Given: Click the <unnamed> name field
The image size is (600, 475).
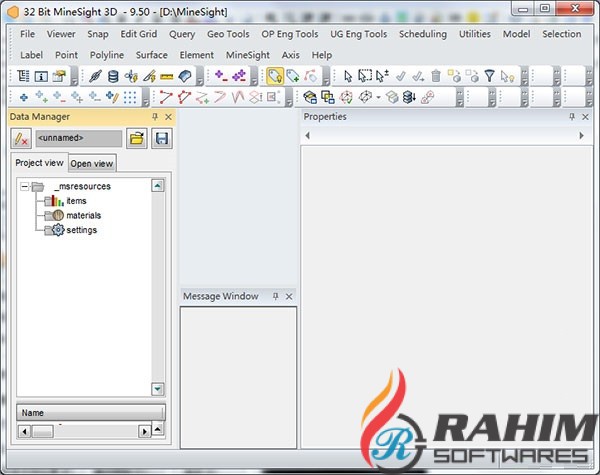Looking at the screenshot, I should click(78, 138).
